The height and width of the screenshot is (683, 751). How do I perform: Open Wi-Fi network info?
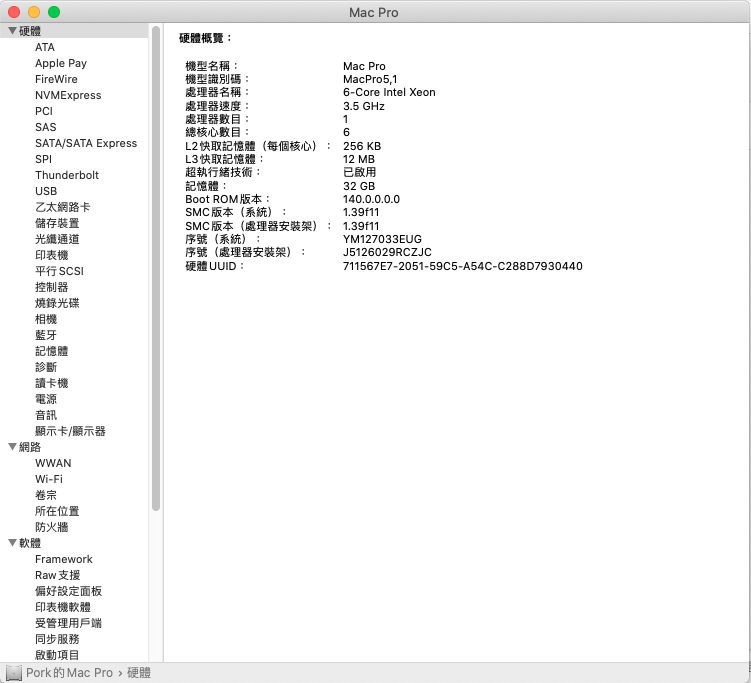[48, 479]
